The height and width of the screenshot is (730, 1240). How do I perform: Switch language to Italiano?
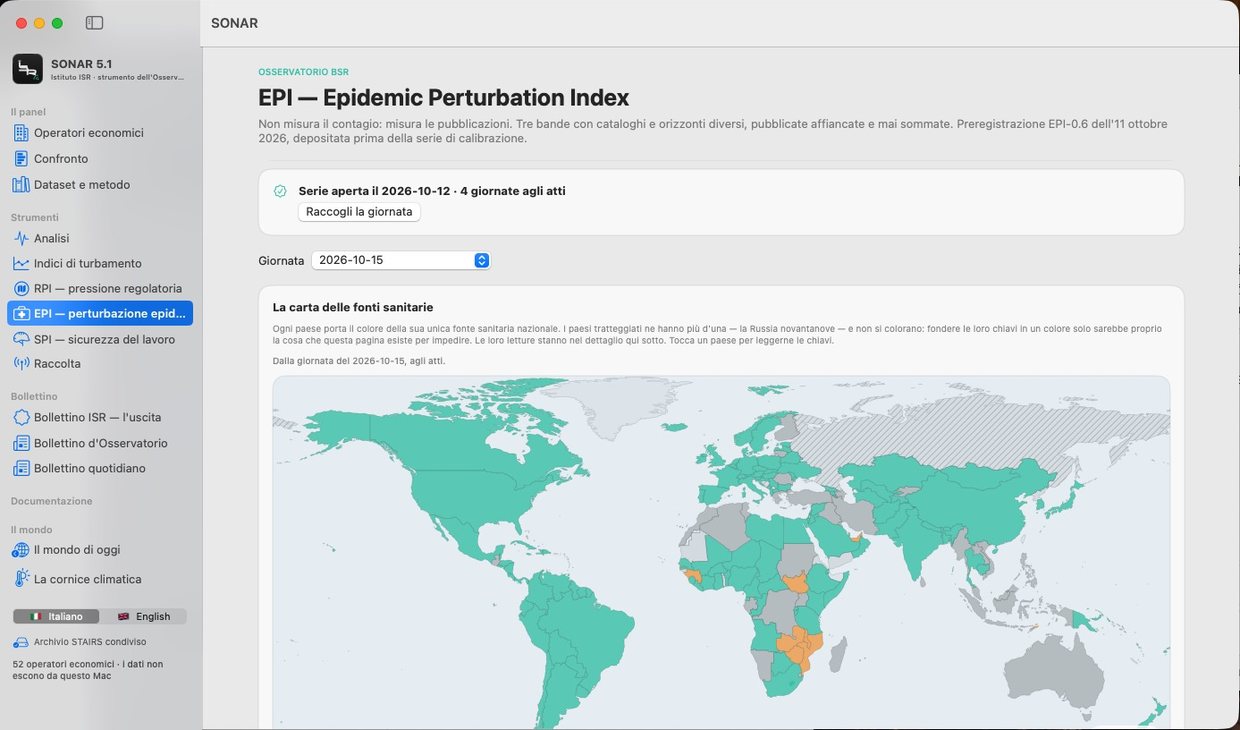click(56, 617)
